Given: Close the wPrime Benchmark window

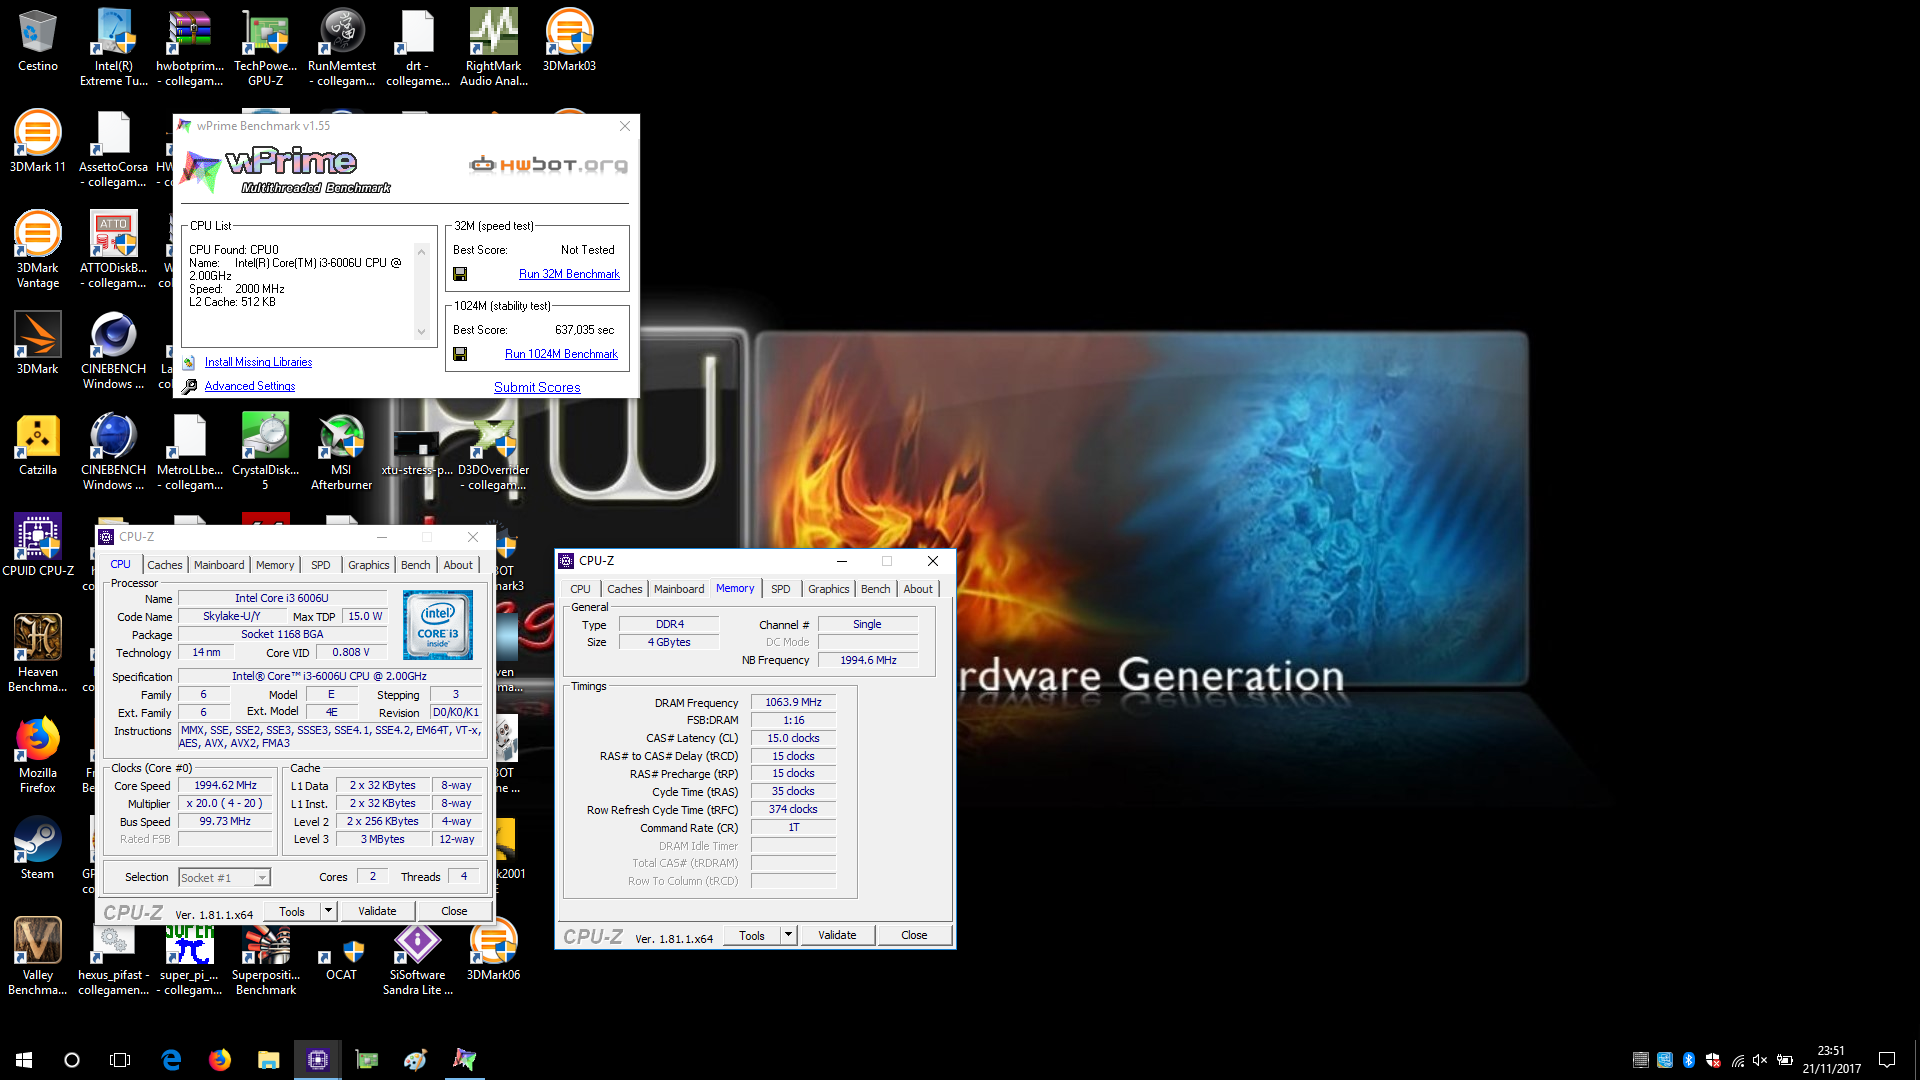Looking at the screenshot, I should tap(625, 126).
